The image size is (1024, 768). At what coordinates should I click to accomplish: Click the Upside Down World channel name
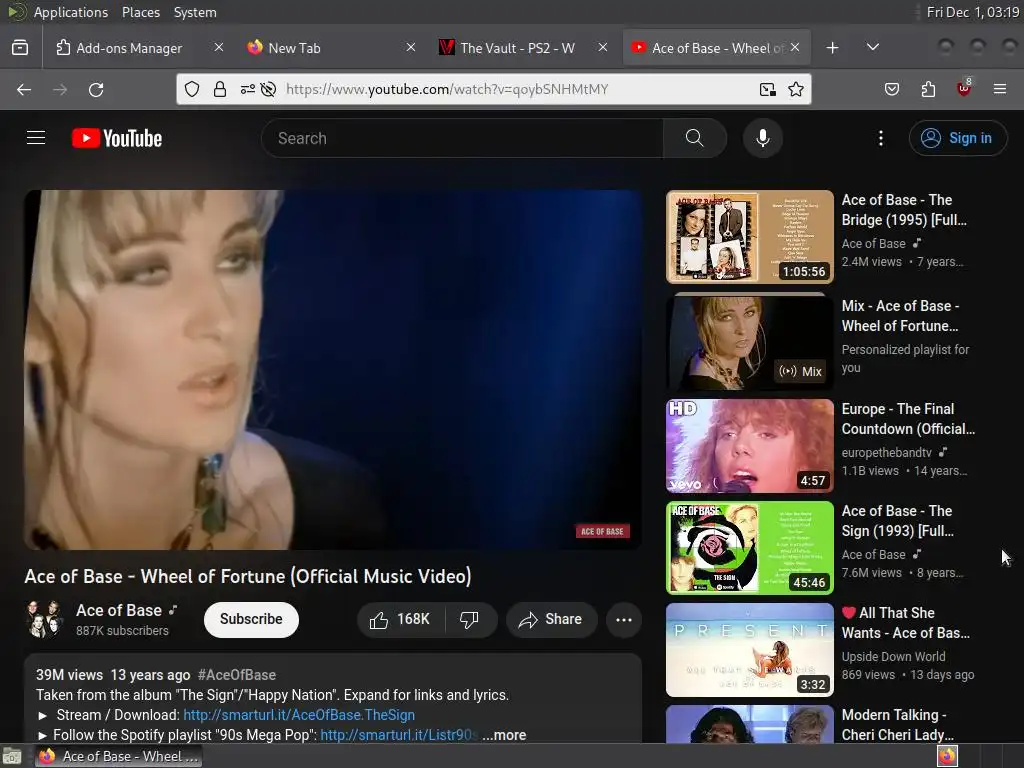click(893, 656)
